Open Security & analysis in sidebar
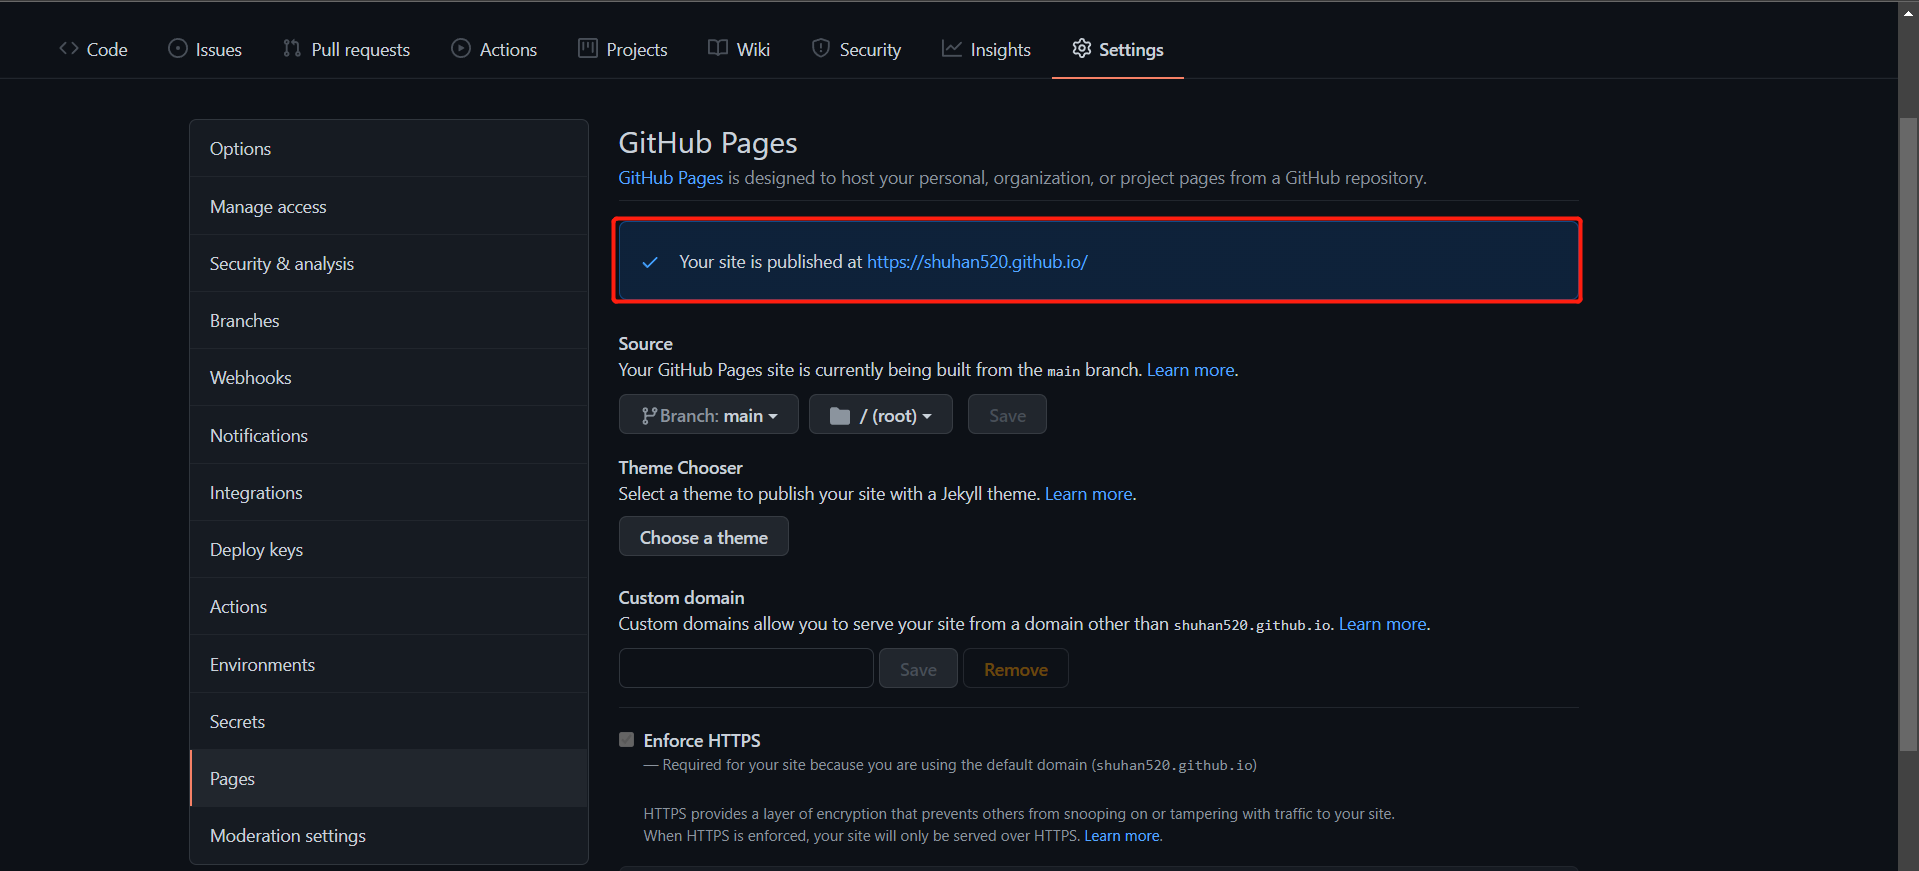The height and width of the screenshot is (871, 1919). point(389,263)
